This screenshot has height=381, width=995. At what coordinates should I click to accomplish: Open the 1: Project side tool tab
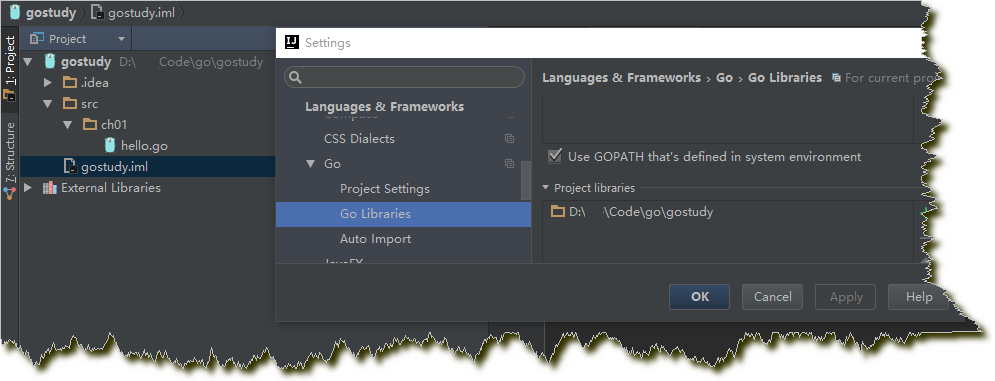click(10, 68)
